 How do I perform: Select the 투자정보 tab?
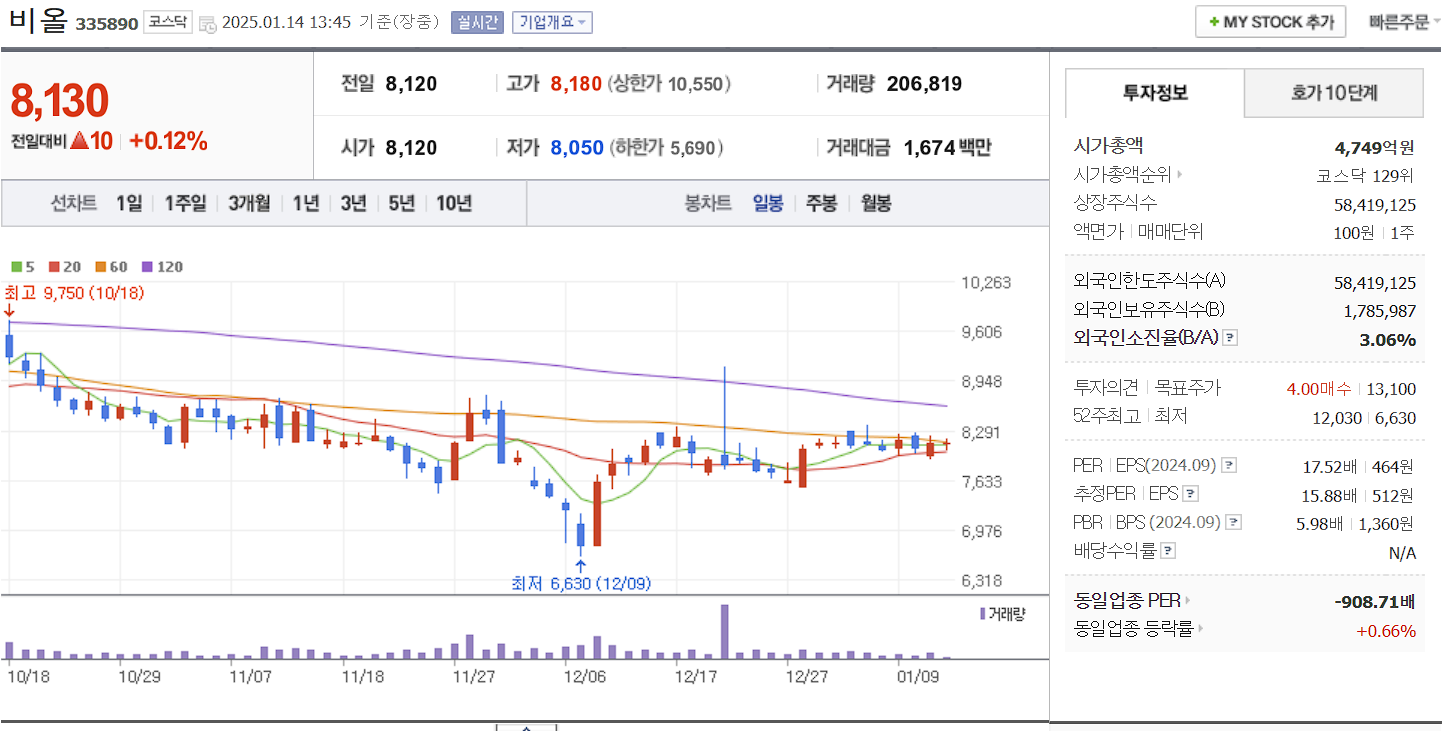point(1155,93)
